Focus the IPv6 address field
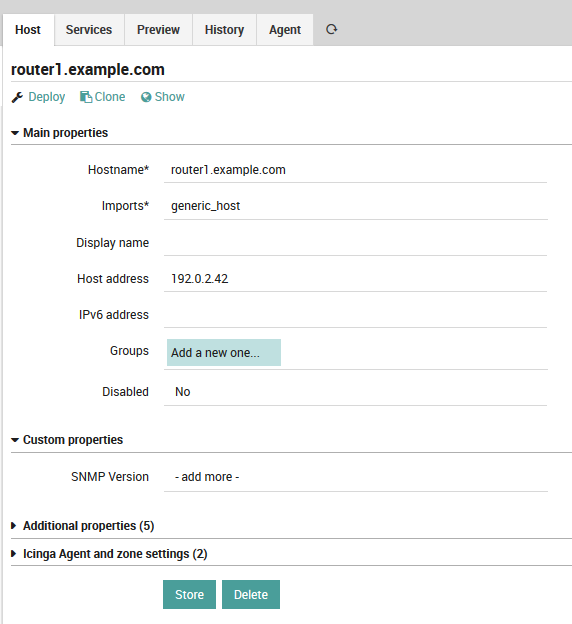Viewport: 572px width, 624px height. 355,314
